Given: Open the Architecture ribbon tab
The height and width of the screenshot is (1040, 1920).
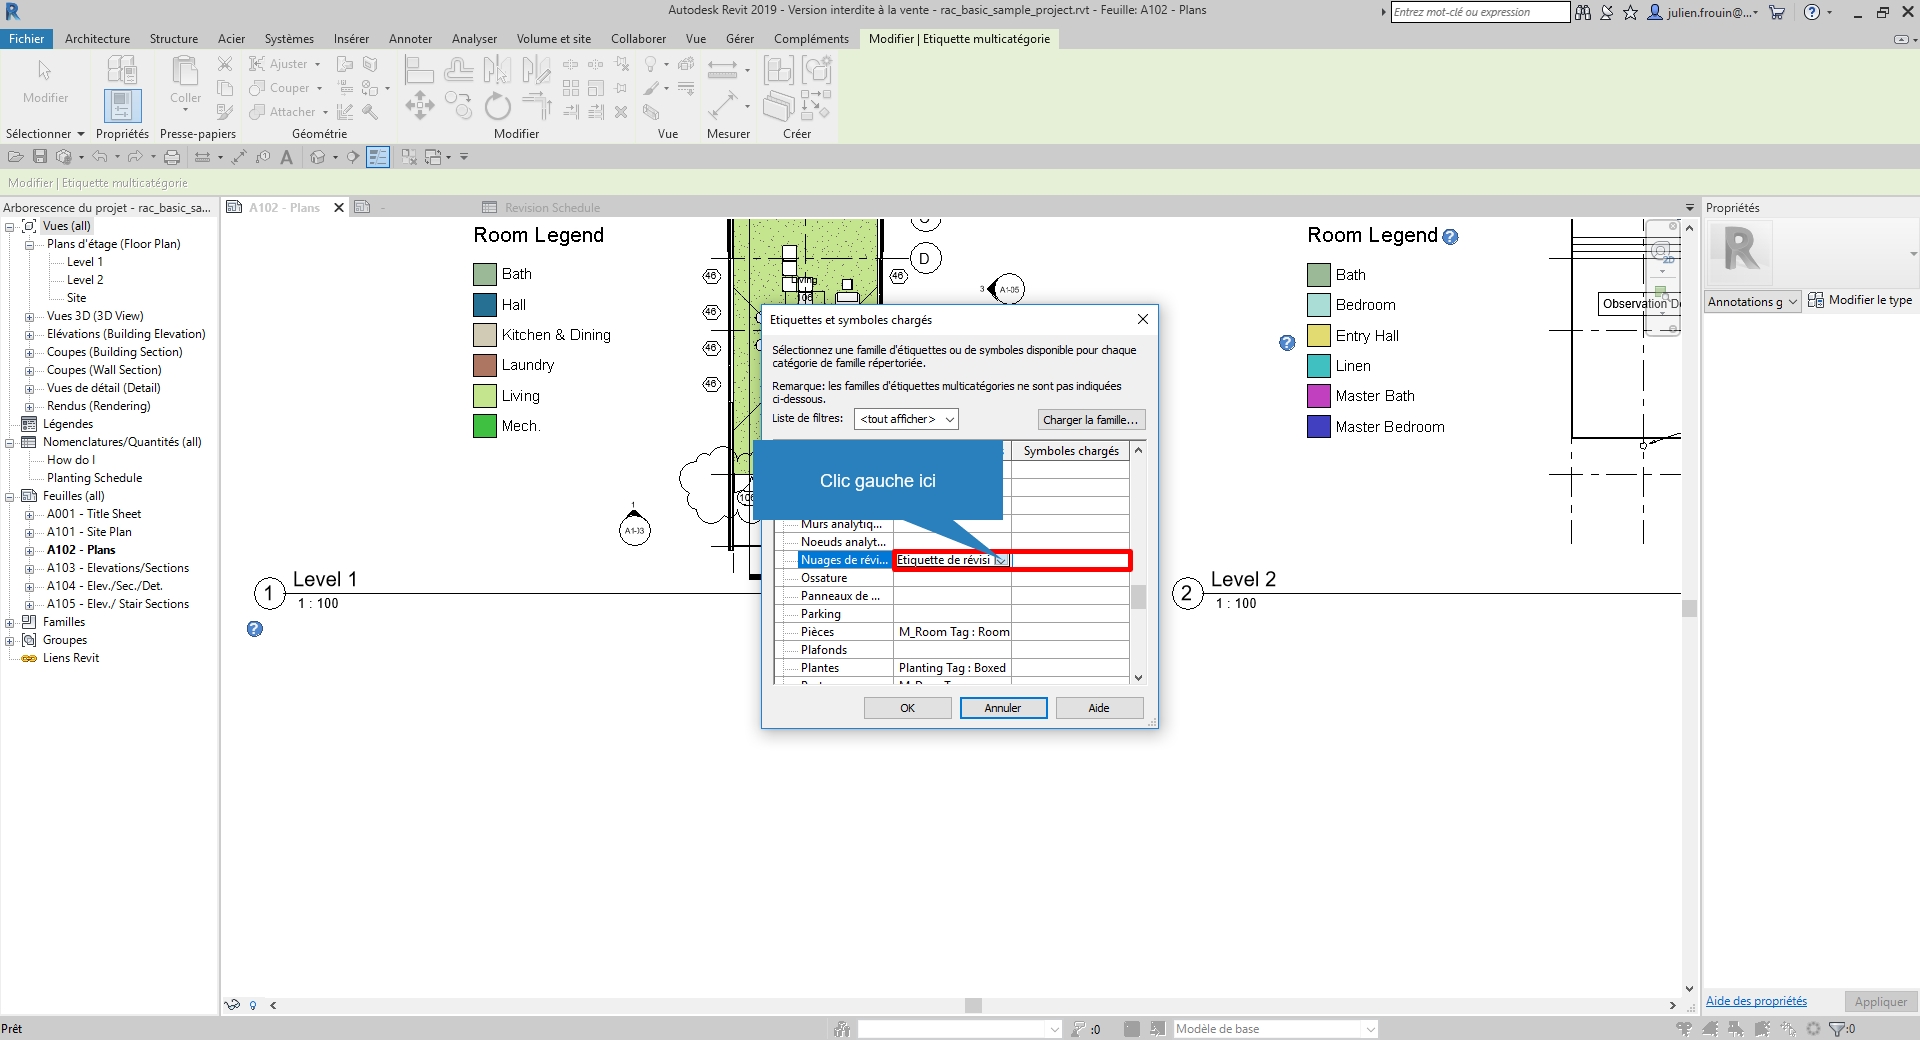Looking at the screenshot, I should 97,39.
